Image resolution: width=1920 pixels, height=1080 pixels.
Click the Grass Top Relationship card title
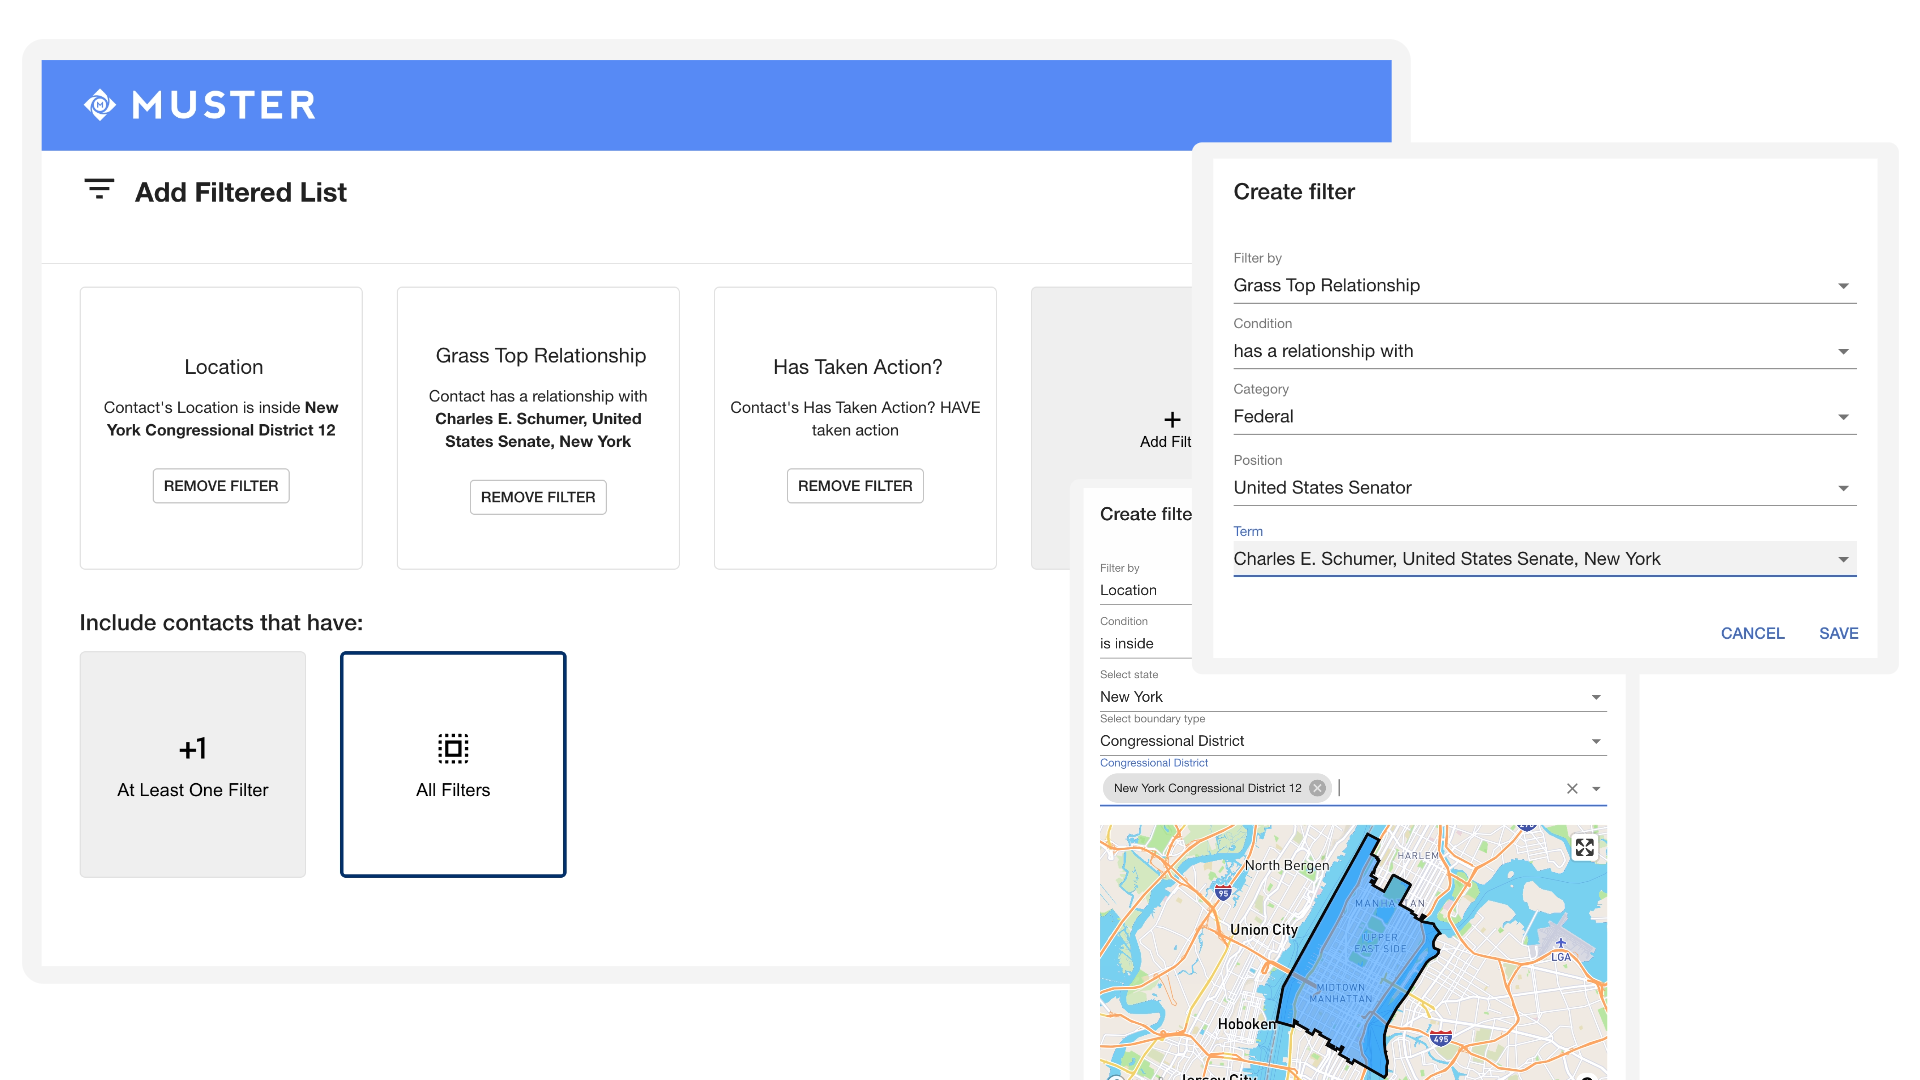(541, 356)
